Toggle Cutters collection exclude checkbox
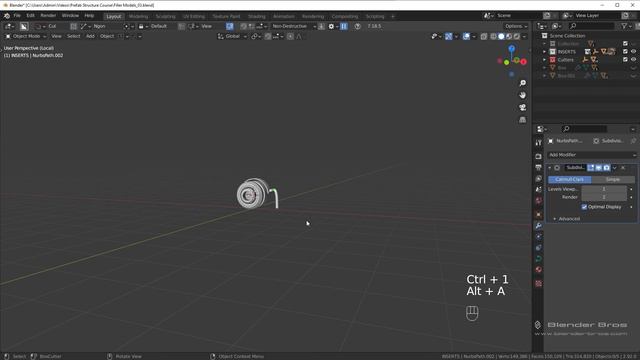The width and height of the screenshot is (640, 360). pos(625,60)
